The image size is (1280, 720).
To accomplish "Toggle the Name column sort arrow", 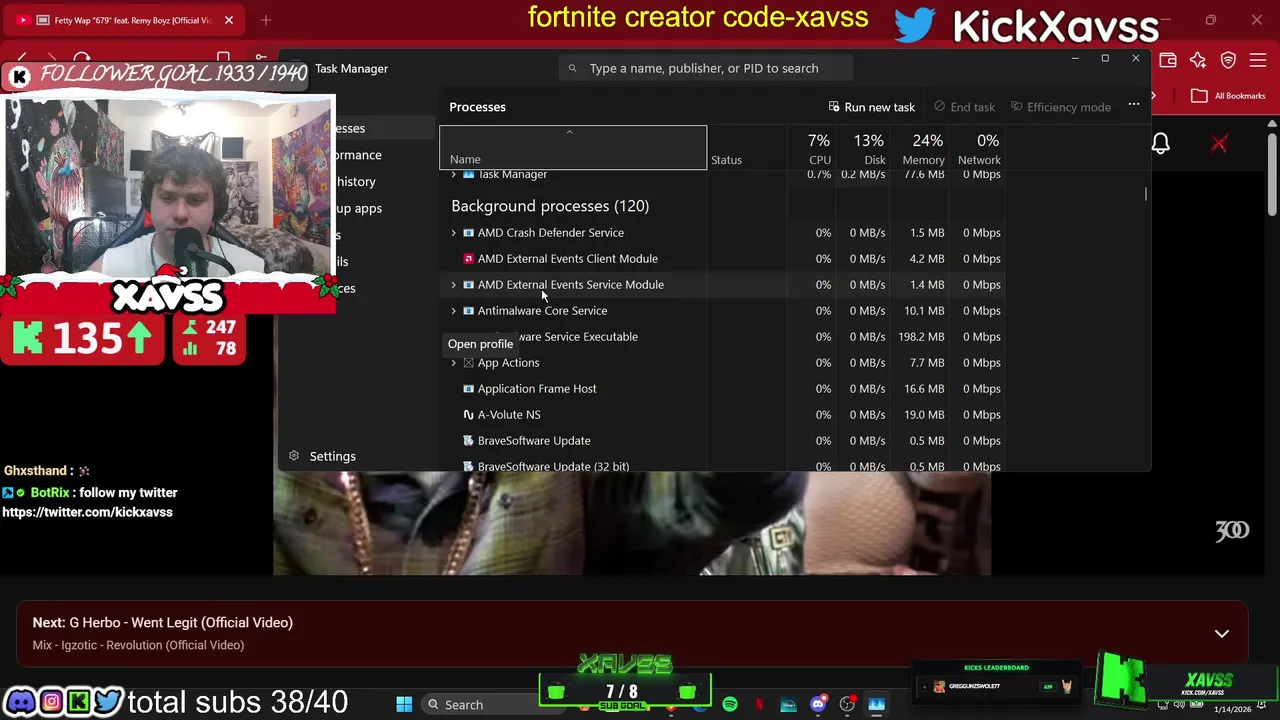I will tap(569, 132).
